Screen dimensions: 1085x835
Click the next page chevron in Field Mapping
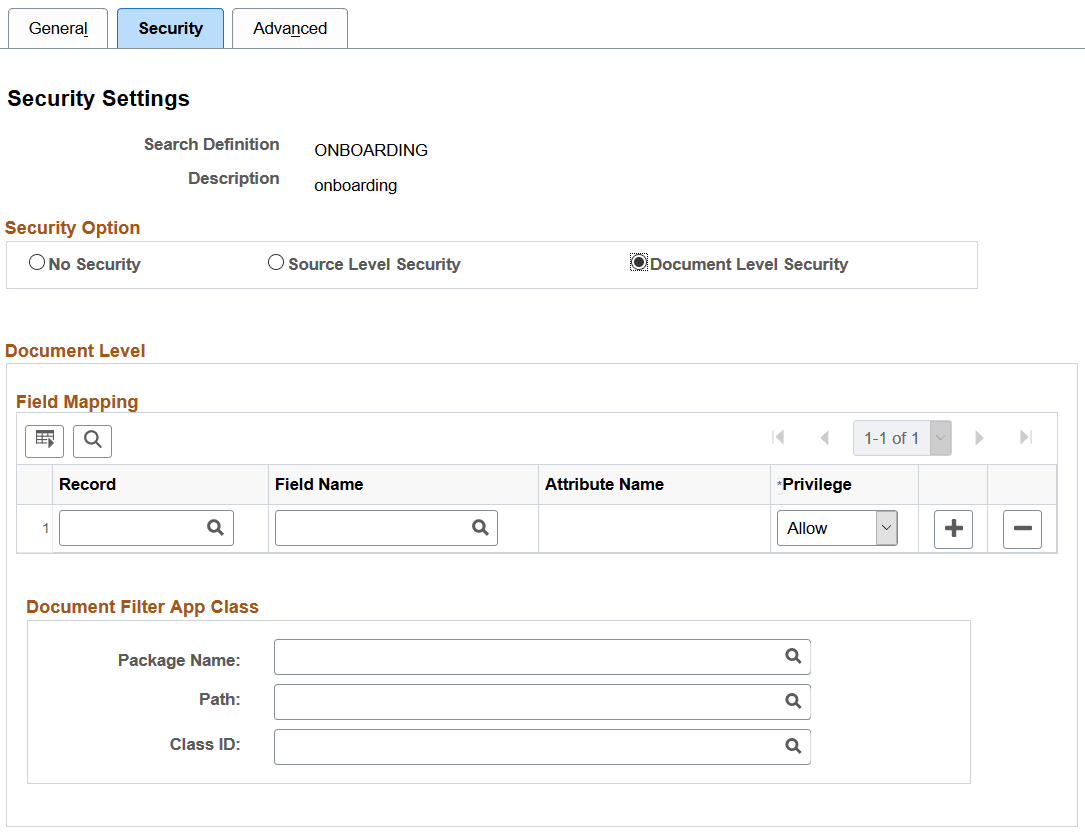pos(979,437)
